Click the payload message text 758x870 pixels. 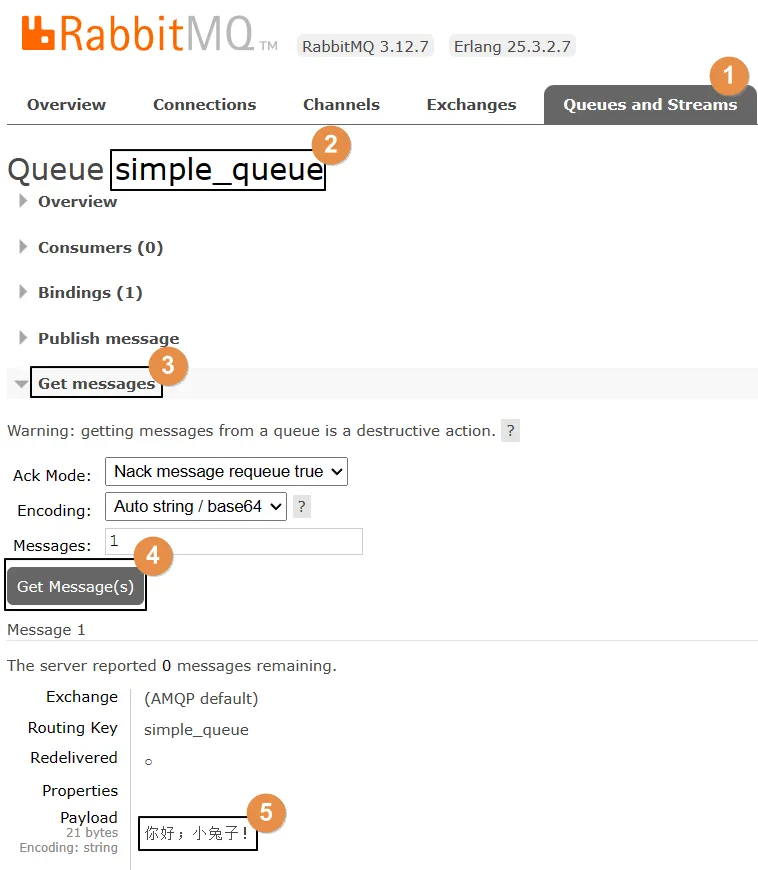click(197, 833)
